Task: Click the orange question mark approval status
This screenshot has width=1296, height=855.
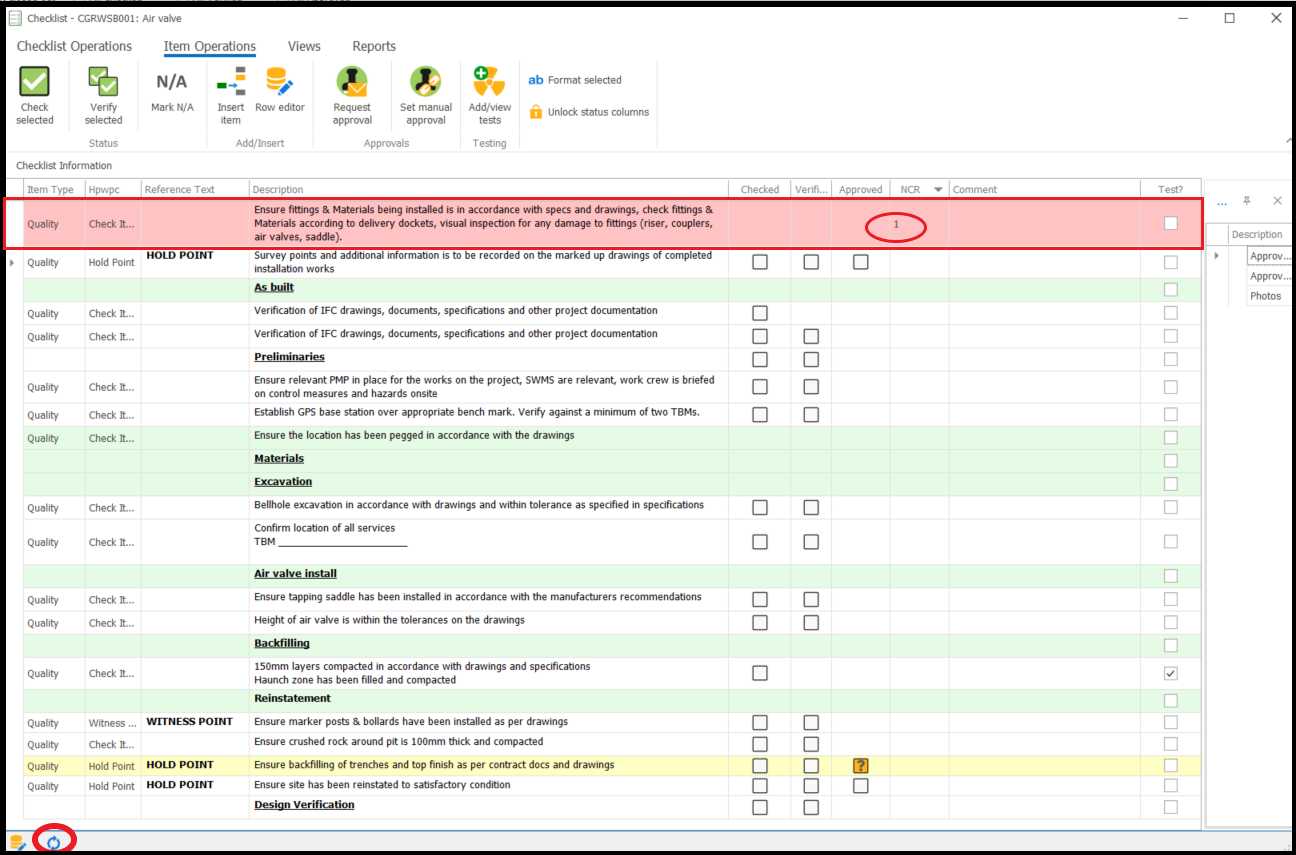Action: [x=860, y=765]
